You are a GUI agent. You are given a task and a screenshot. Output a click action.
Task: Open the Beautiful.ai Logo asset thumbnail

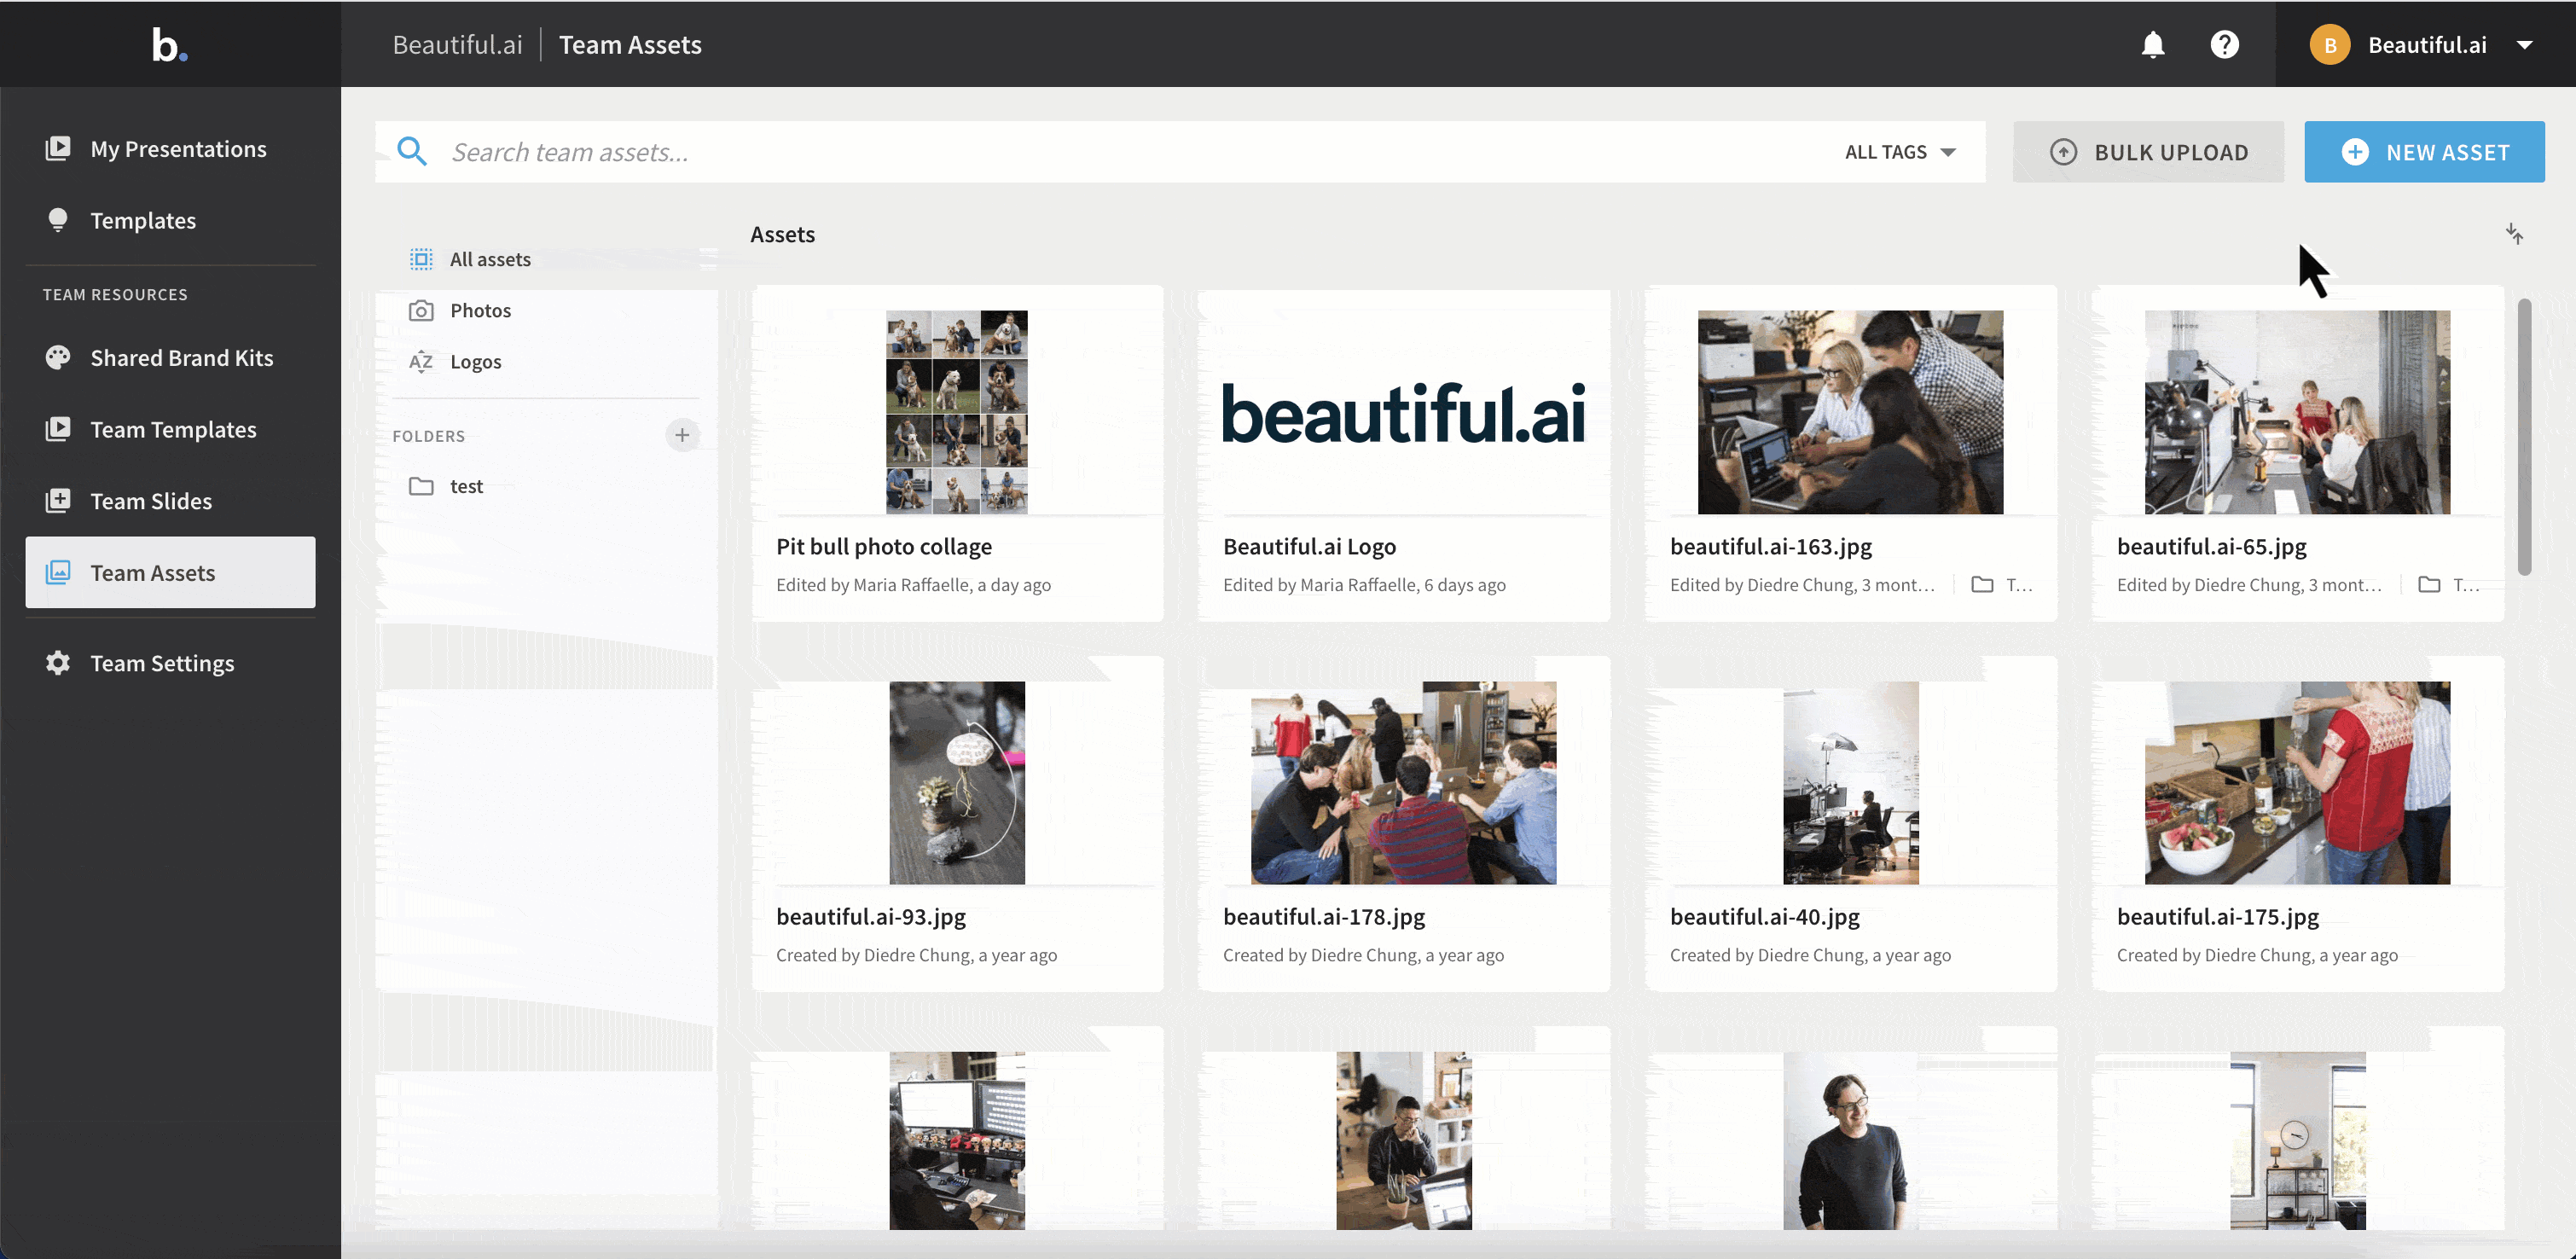[x=1404, y=412]
